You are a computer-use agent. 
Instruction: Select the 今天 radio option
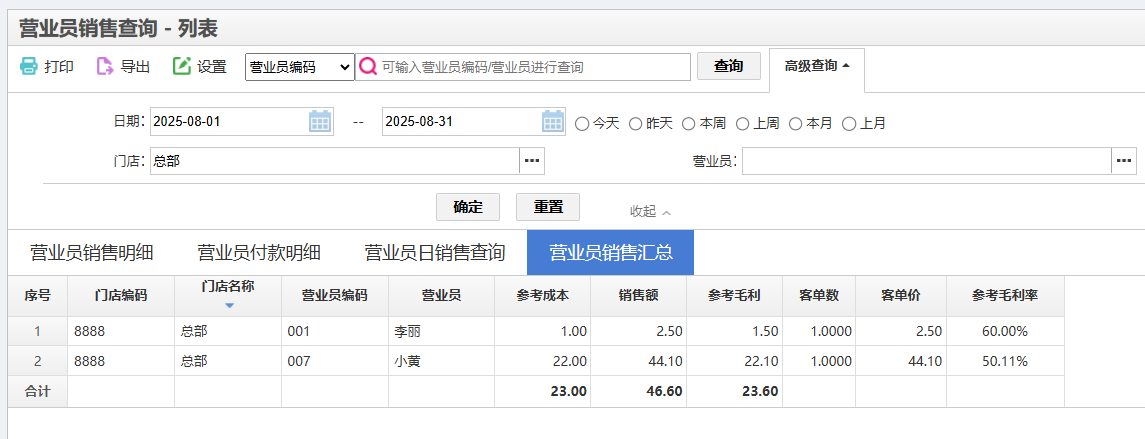coord(582,124)
